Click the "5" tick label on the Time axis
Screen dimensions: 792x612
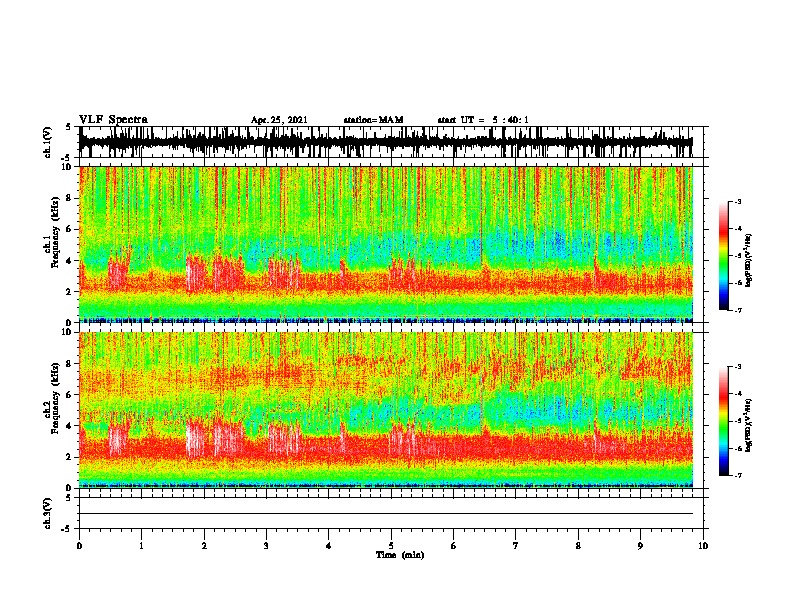[391, 546]
